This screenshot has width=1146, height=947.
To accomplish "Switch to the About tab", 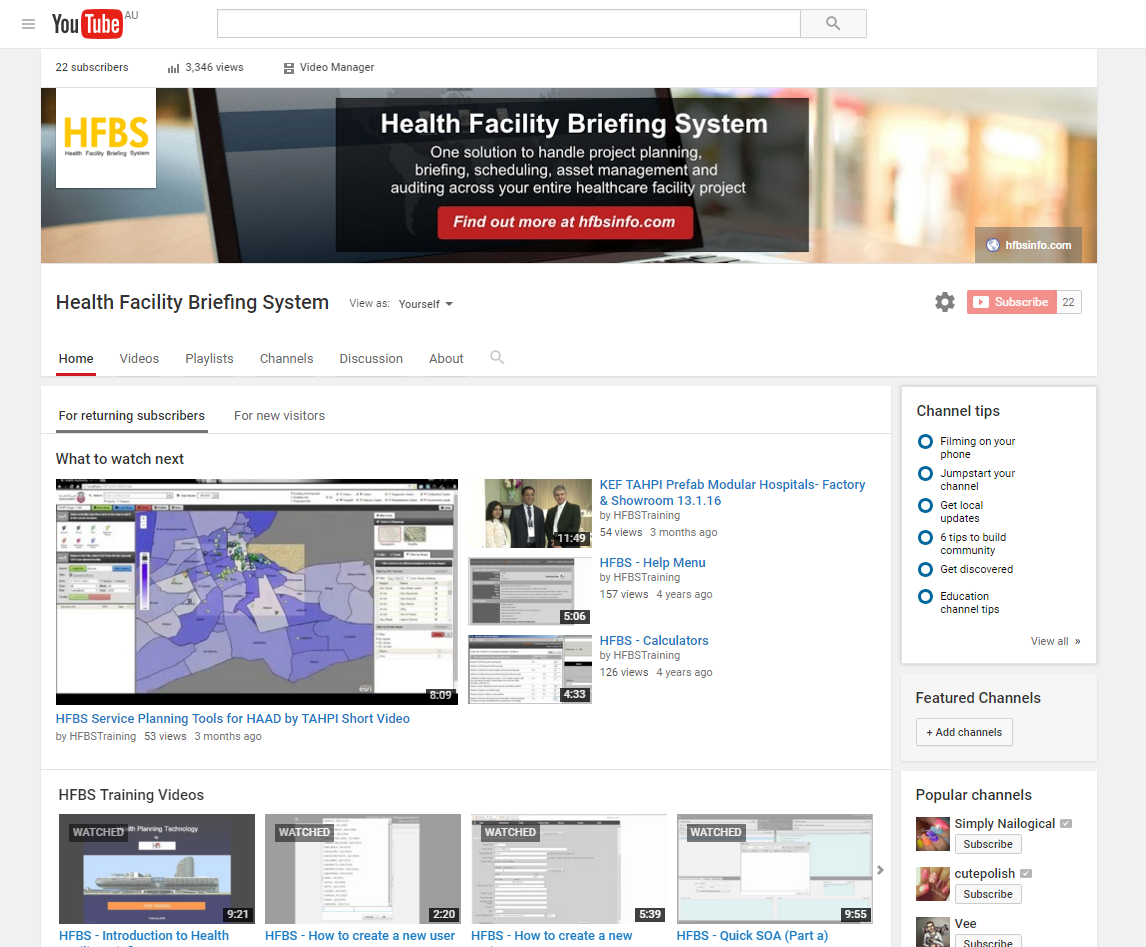I will click(x=446, y=359).
